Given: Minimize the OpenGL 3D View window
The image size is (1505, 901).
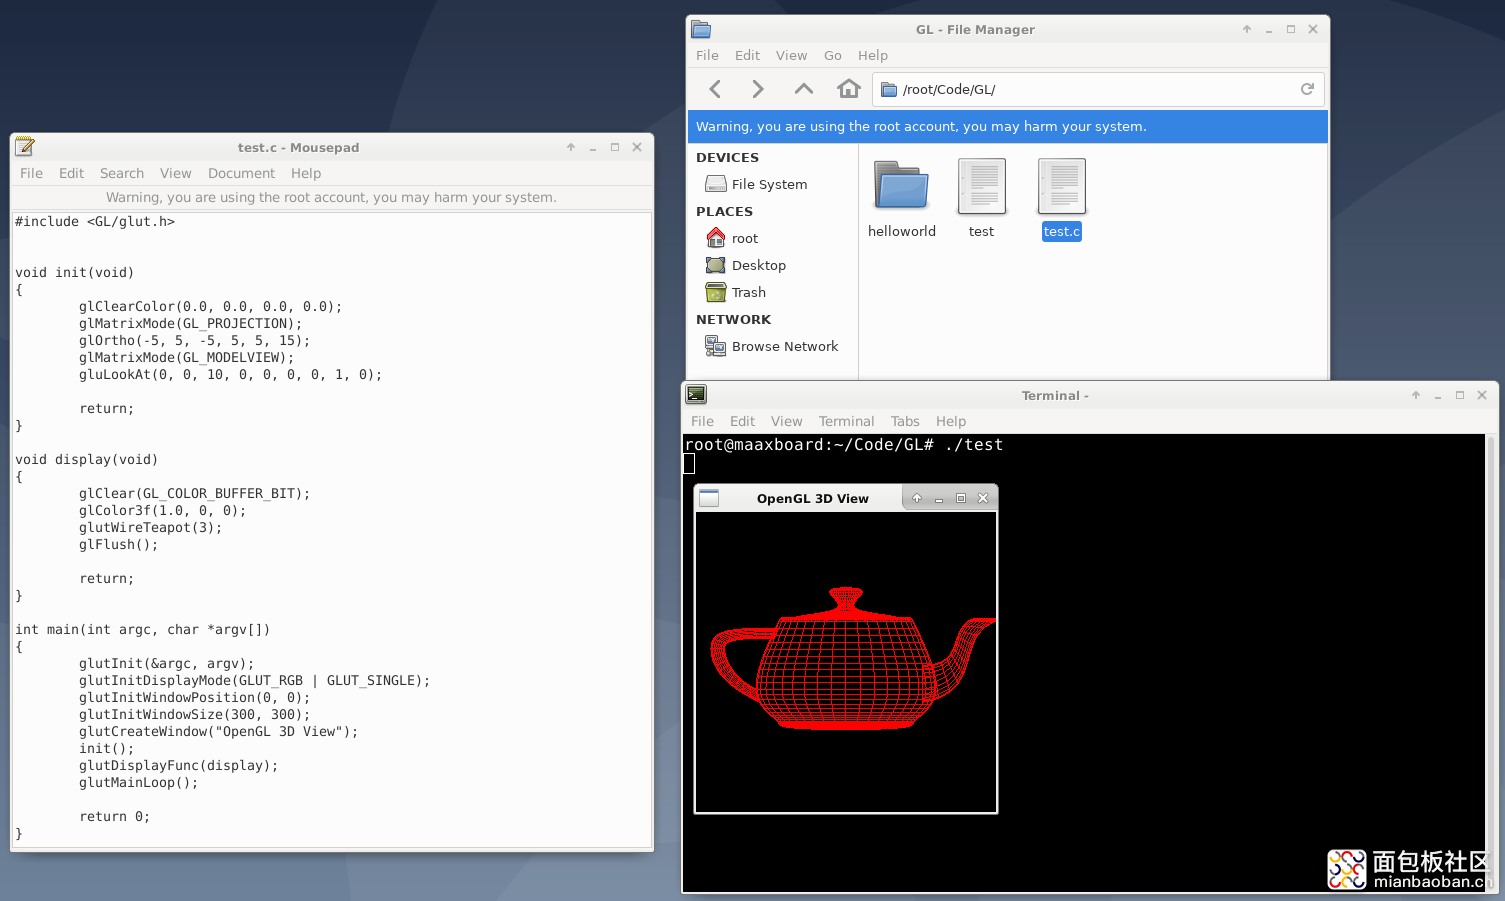Looking at the screenshot, I should click(x=939, y=498).
